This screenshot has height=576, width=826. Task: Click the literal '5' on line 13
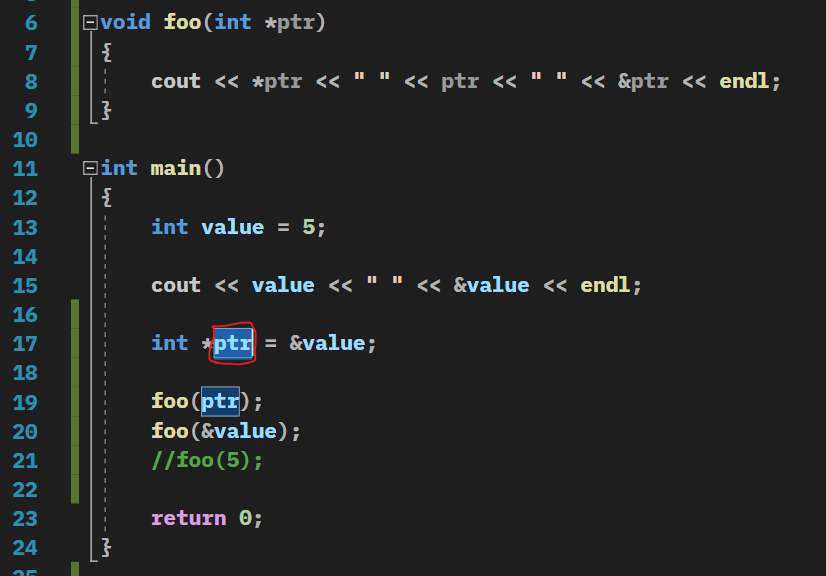(309, 227)
